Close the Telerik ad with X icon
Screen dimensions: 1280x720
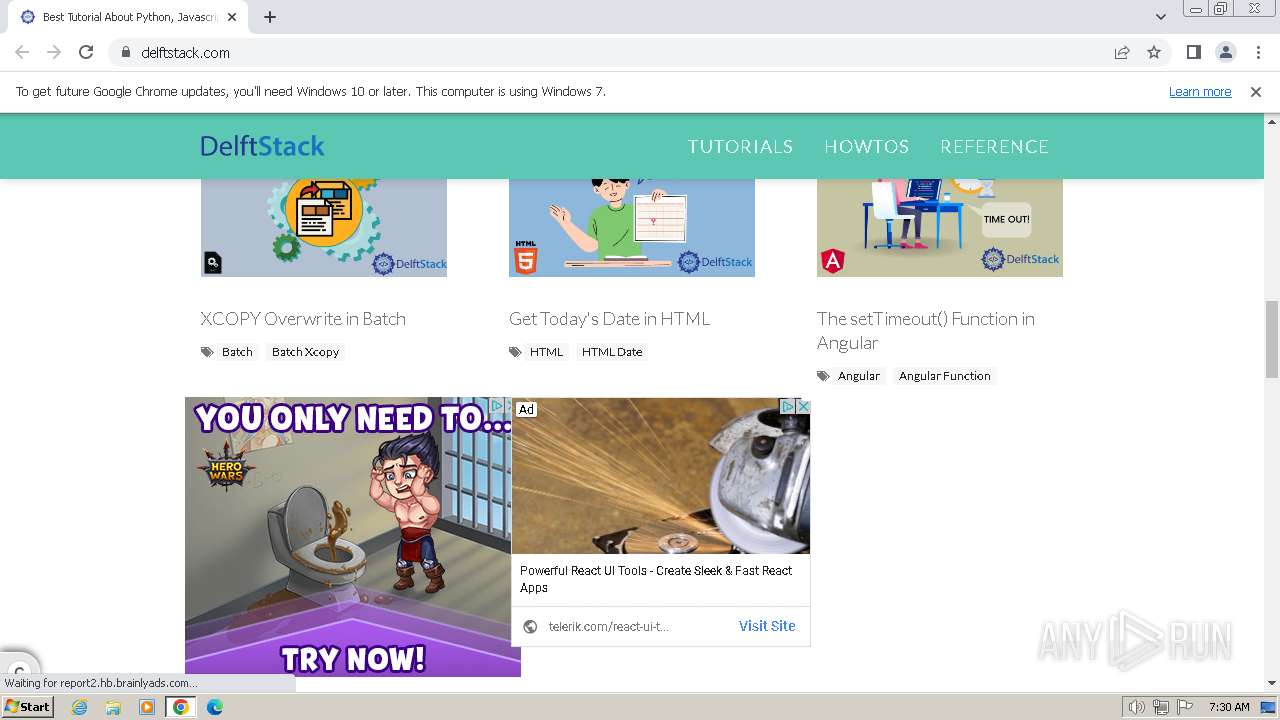click(802, 406)
